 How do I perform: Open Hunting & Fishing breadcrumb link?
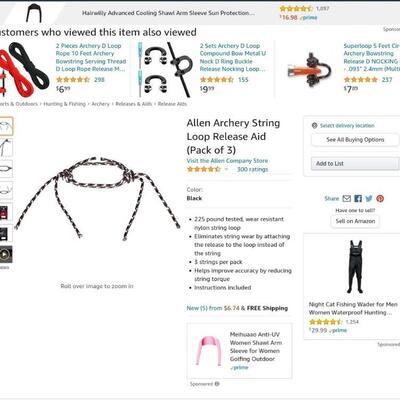point(65,104)
